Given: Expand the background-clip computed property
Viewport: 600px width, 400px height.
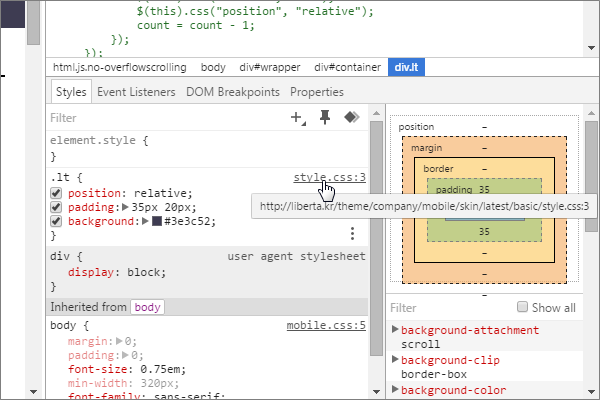Looking at the screenshot, I should point(395,359).
